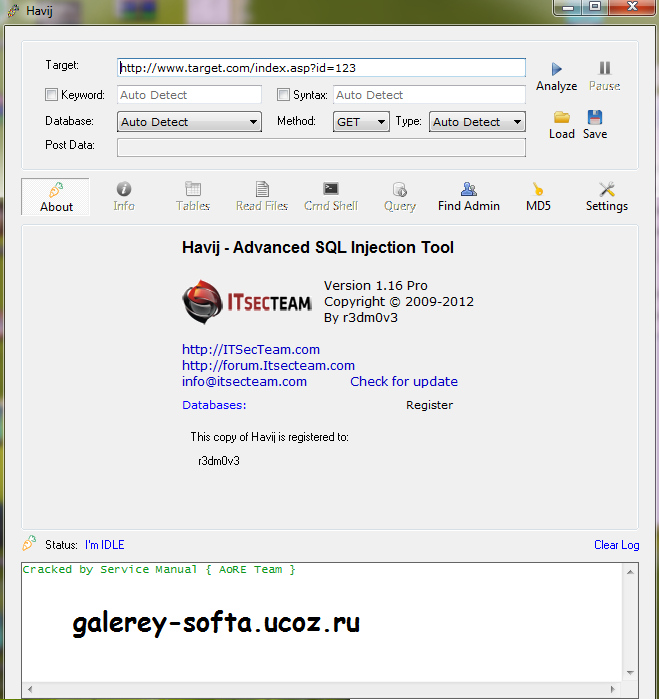Click the carrot icon beside Status
This screenshot has height=700, width=659.
(x=29, y=543)
